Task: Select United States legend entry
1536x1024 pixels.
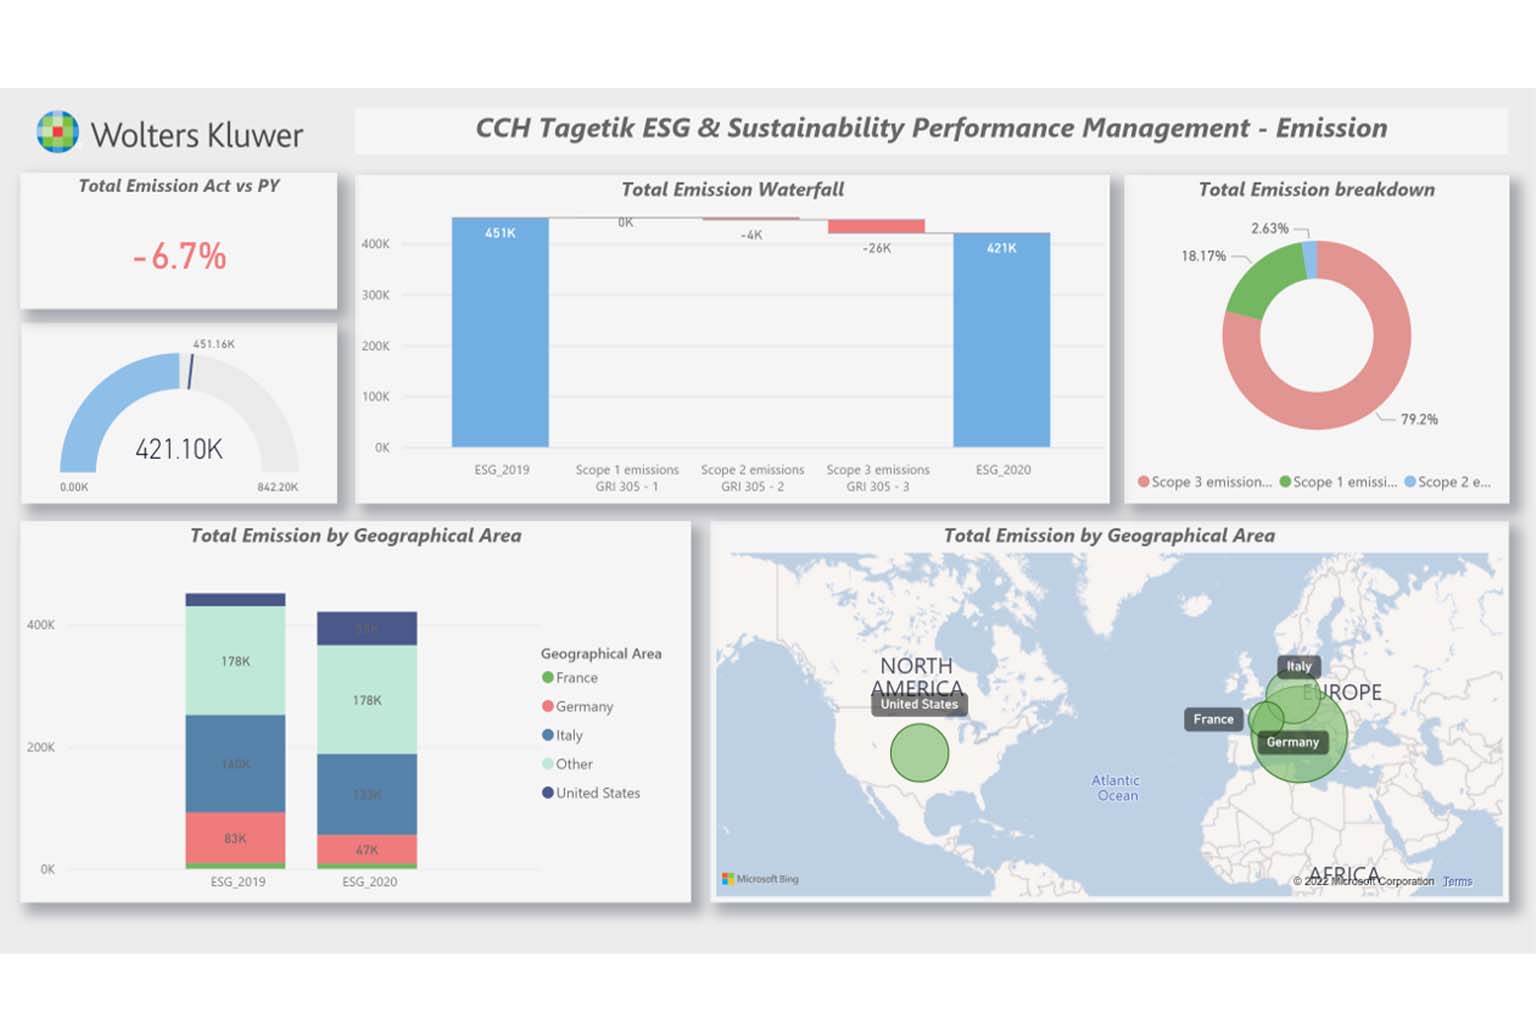Action: coord(597,793)
